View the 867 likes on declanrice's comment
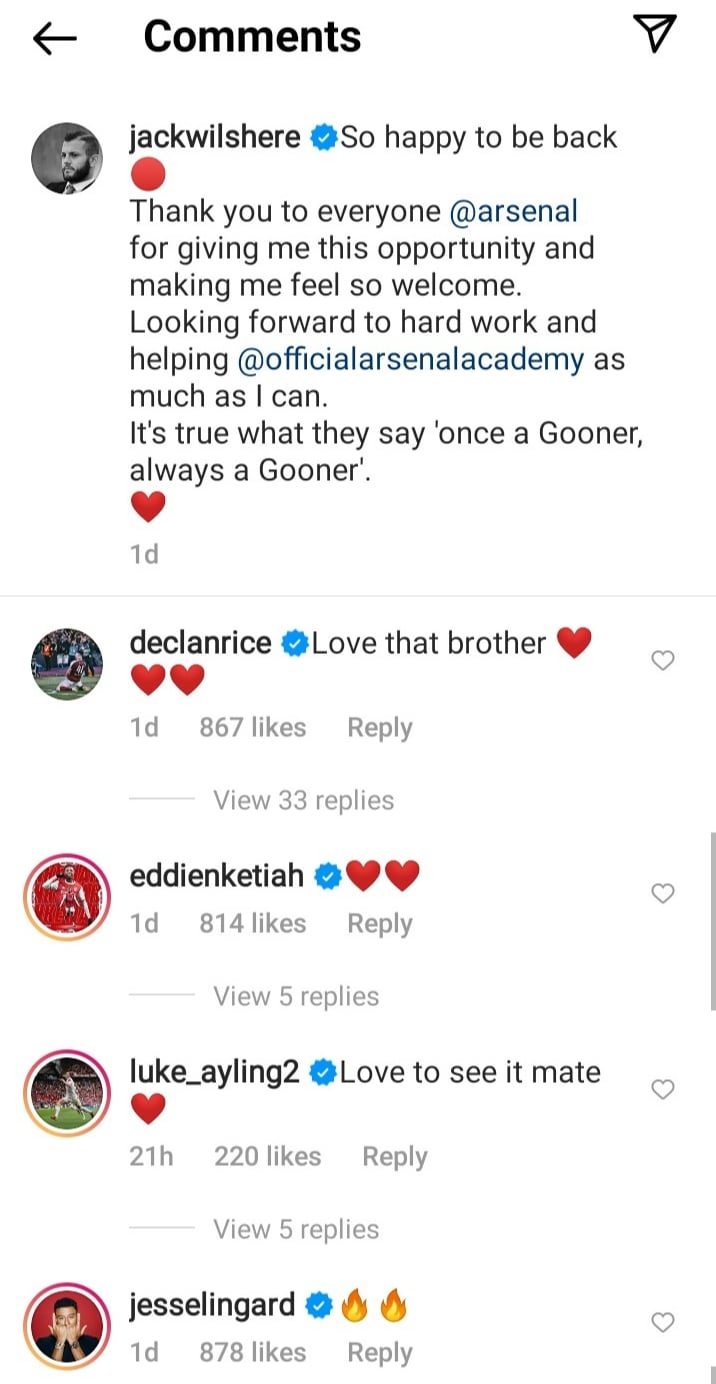The image size is (716, 1384). (252, 728)
